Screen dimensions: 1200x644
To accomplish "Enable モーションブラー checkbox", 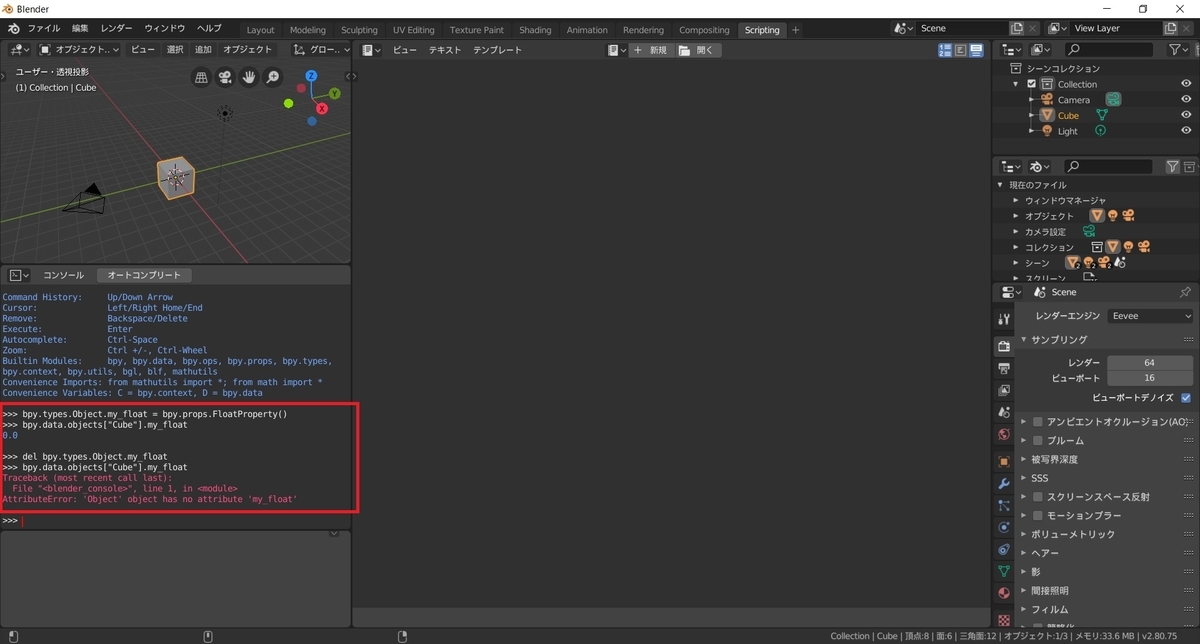I will [x=1037, y=515].
